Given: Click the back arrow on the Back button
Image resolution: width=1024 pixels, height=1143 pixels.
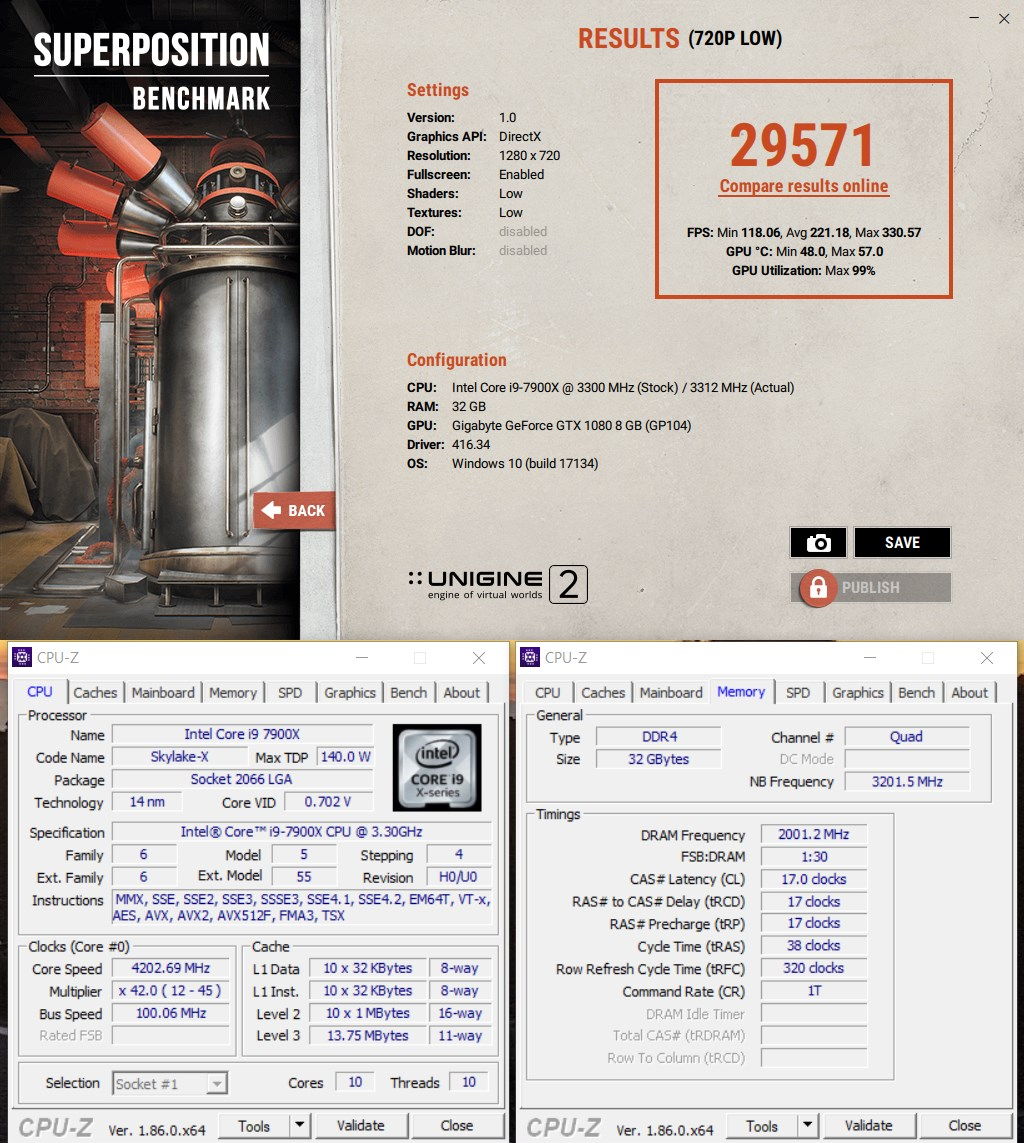Looking at the screenshot, I should coord(272,510).
